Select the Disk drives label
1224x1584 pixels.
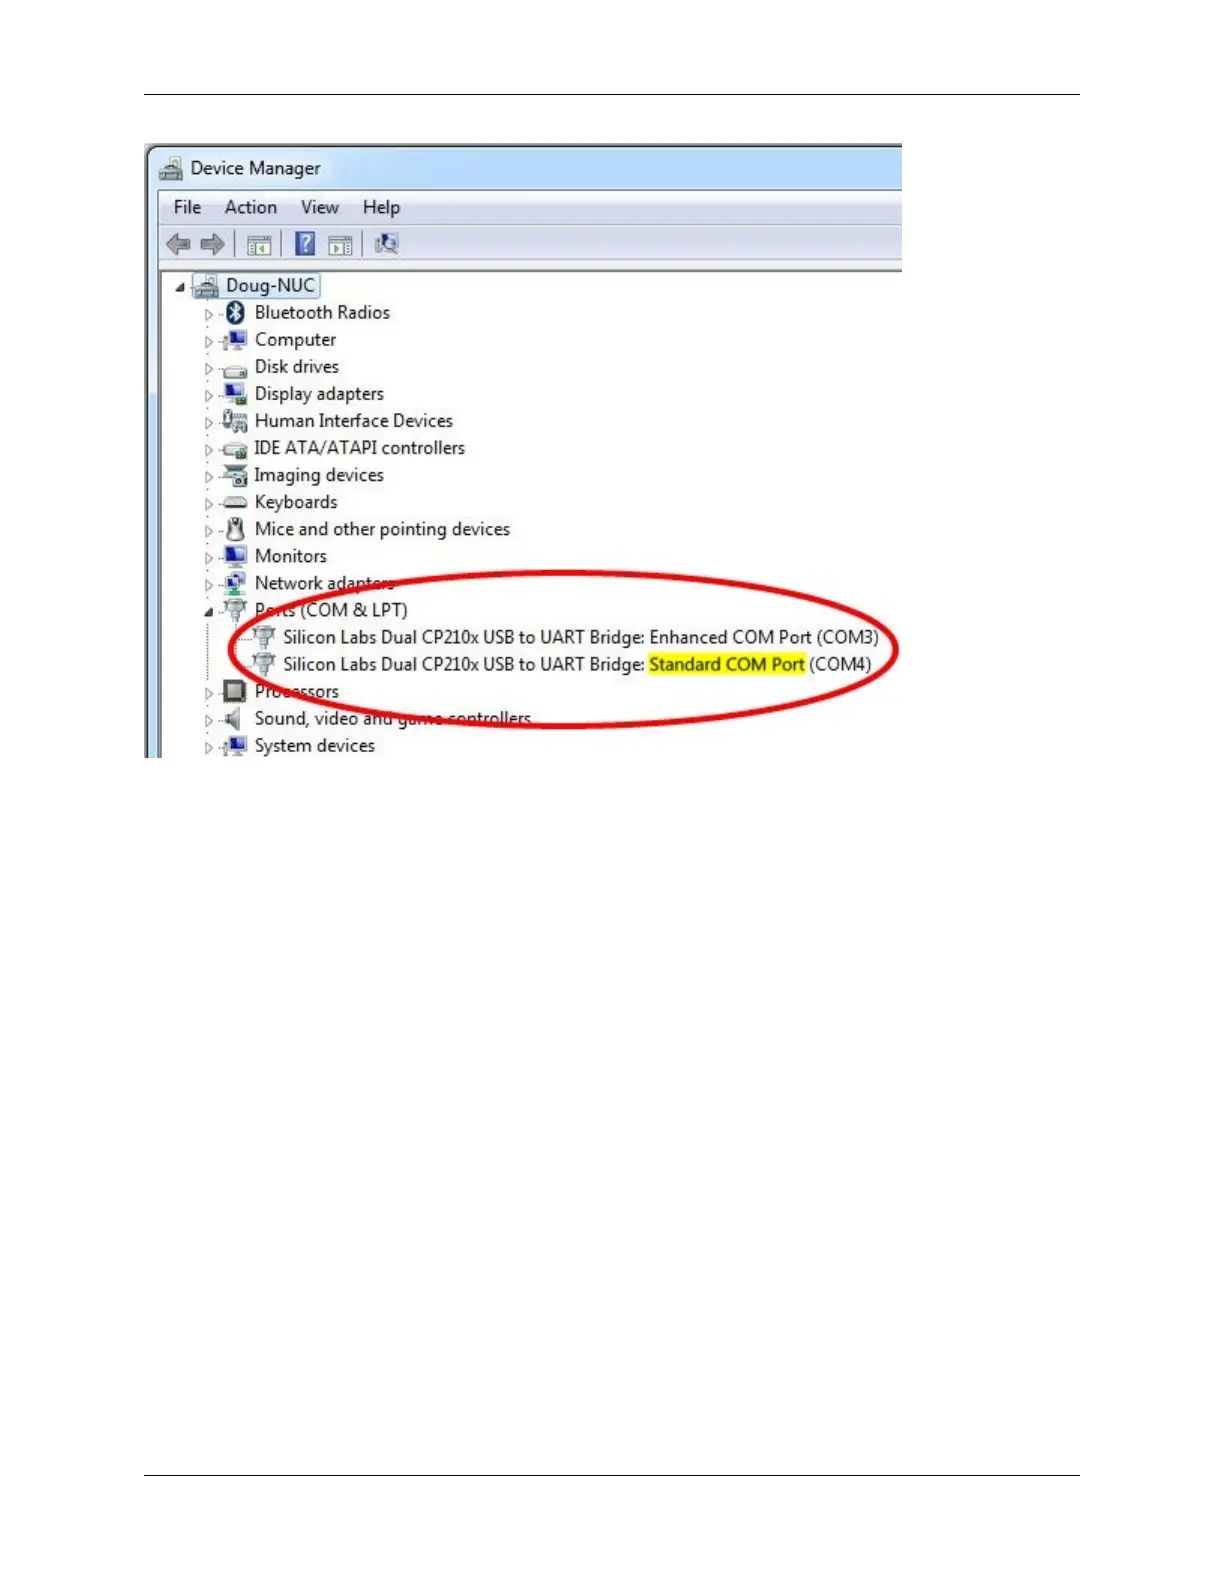(297, 367)
